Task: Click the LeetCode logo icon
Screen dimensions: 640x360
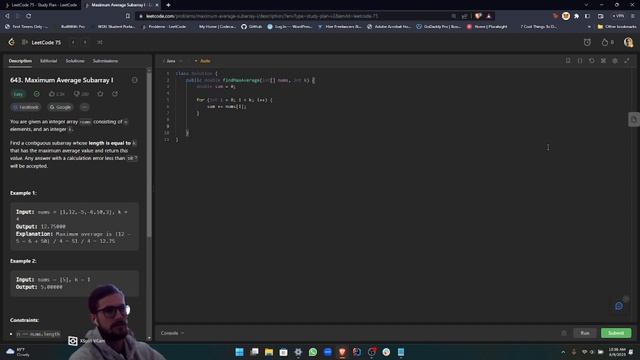Action: point(11,42)
